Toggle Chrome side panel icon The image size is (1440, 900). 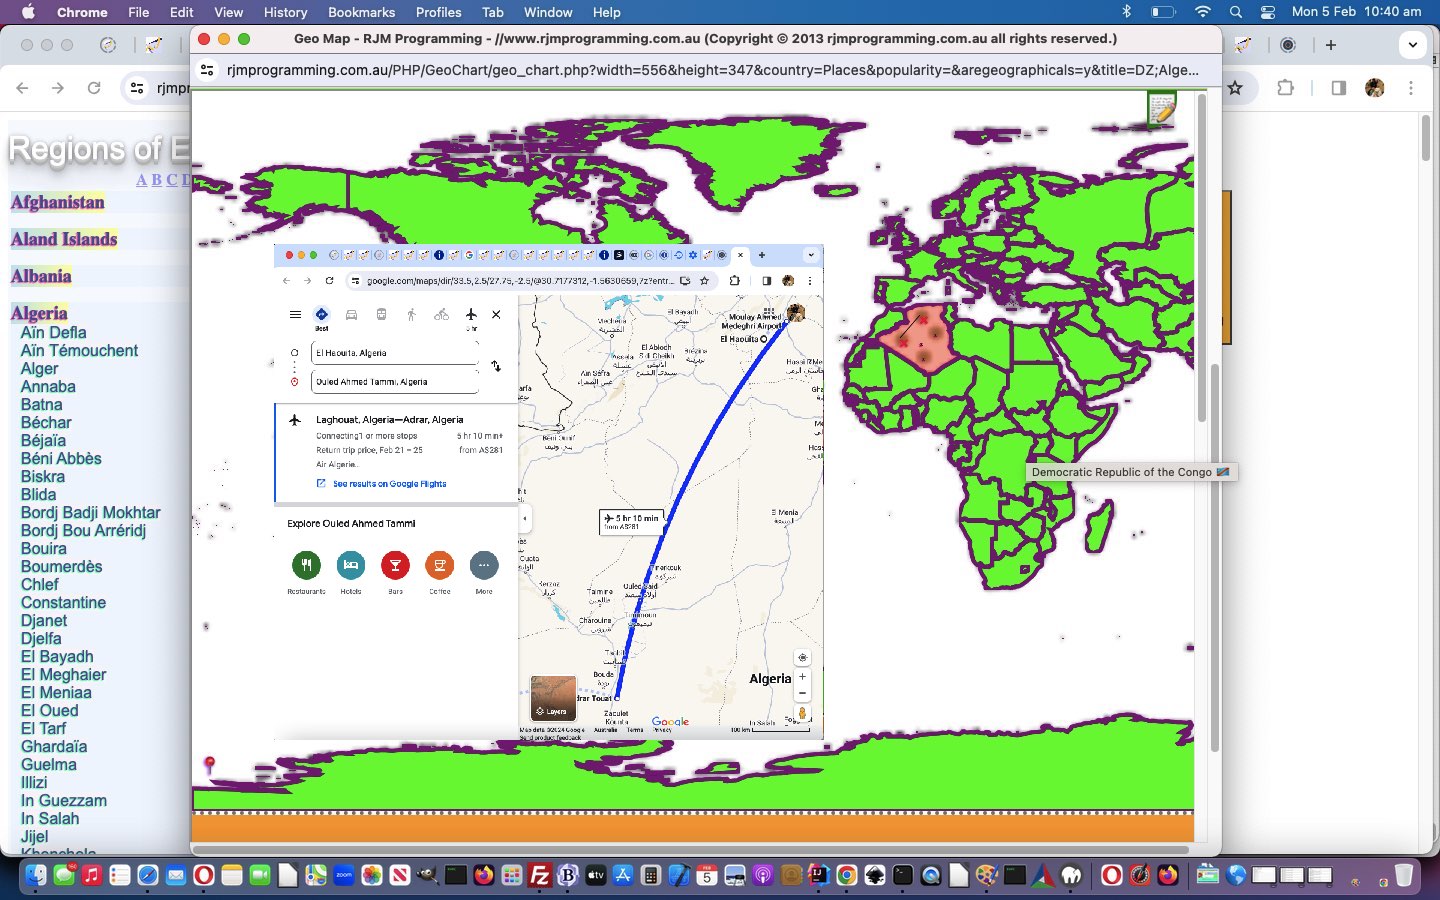(x=1339, y=88)
